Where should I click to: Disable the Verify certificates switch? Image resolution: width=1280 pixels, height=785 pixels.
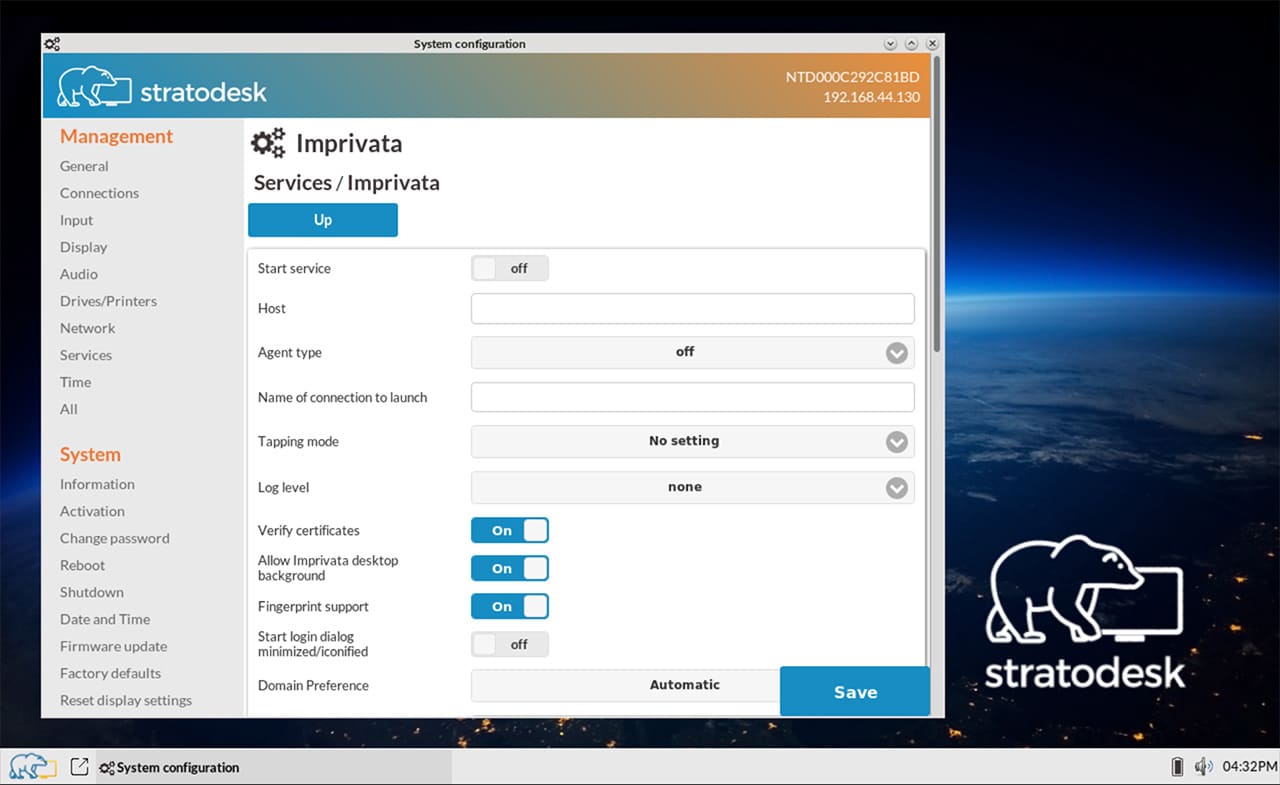(x=510, y=530)
